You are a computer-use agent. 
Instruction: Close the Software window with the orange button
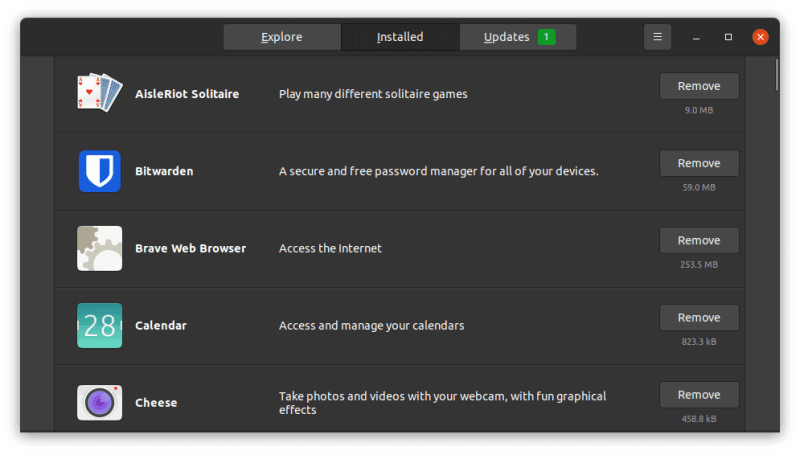coord(760,37)
